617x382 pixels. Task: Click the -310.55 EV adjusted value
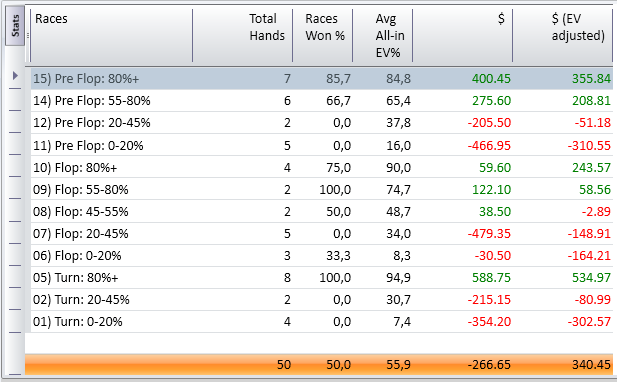589,146
